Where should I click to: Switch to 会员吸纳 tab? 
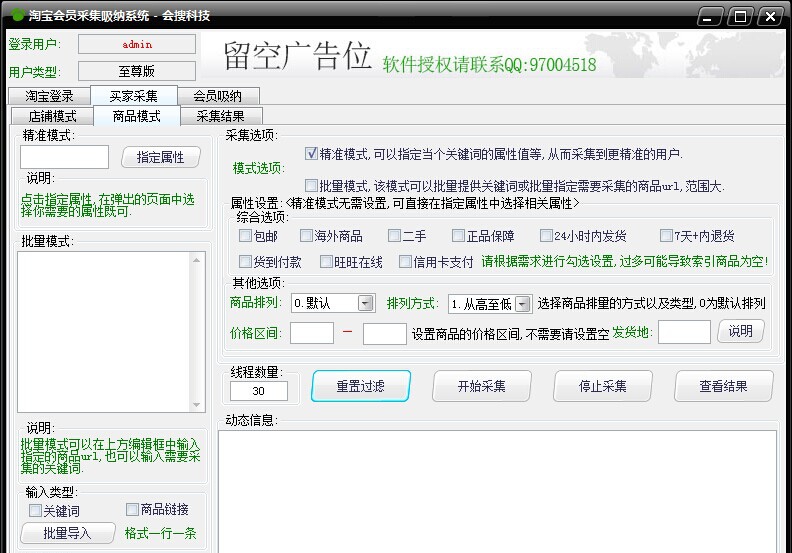click(x=218, y=96)
